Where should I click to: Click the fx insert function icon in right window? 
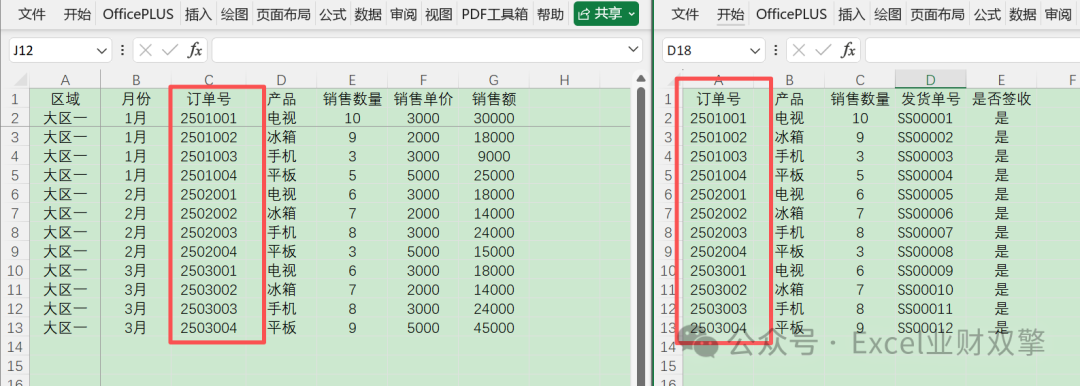(849, 50)
